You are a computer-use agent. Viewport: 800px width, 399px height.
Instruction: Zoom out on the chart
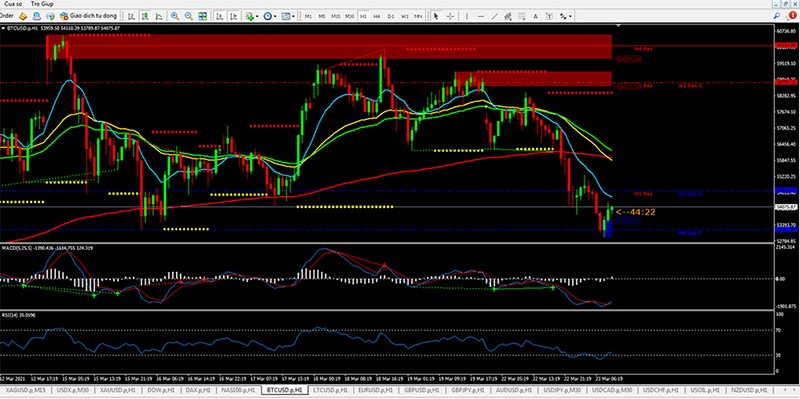(189, 16)
